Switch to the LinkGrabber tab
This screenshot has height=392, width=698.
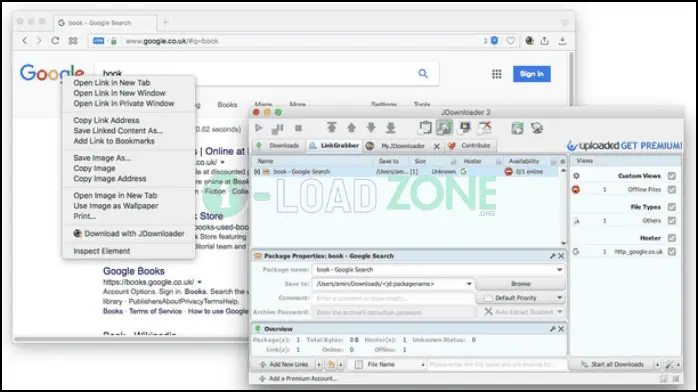tap(334, 145)
